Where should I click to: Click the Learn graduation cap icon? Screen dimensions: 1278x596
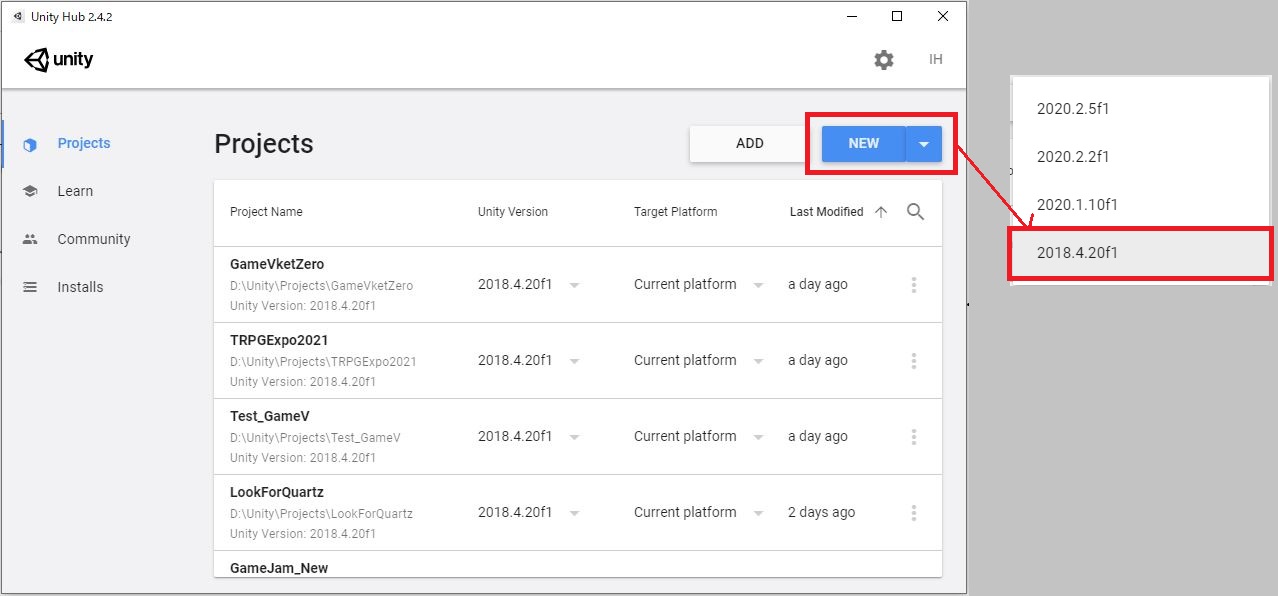30,192
